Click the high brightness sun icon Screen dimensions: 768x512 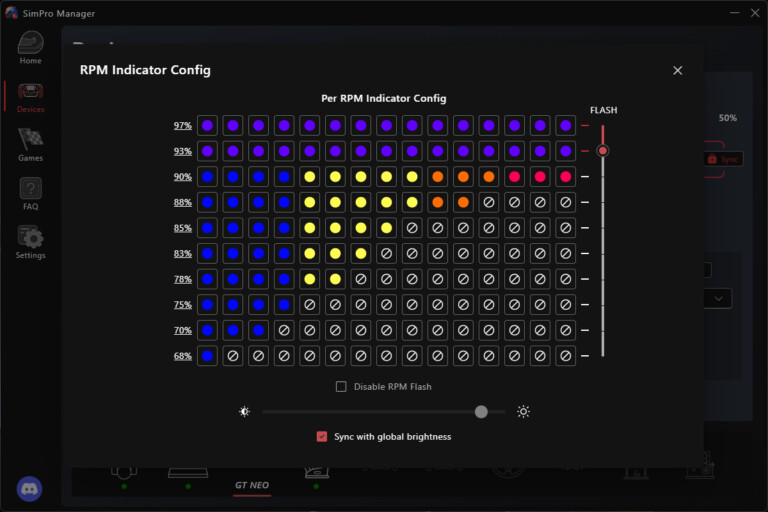[523, 411]
